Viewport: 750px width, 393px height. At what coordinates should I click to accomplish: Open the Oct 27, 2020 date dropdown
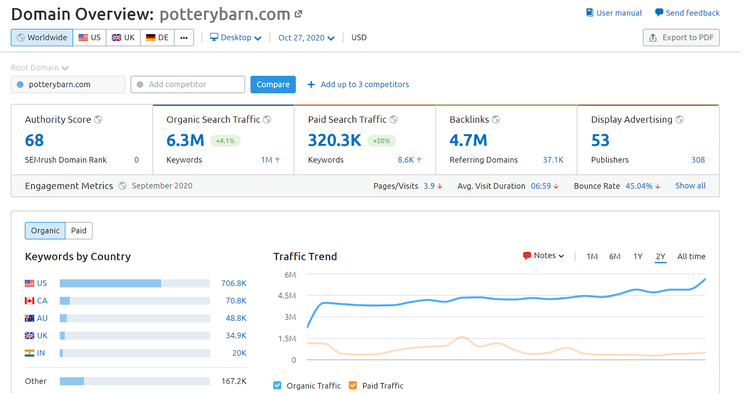coord(306,38)
